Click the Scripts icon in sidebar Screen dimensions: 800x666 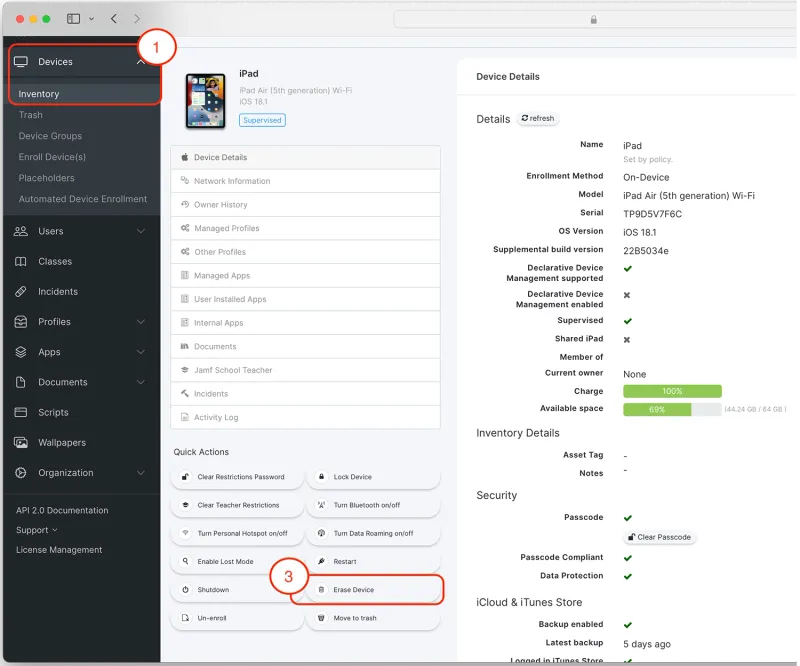click(20, 412)
